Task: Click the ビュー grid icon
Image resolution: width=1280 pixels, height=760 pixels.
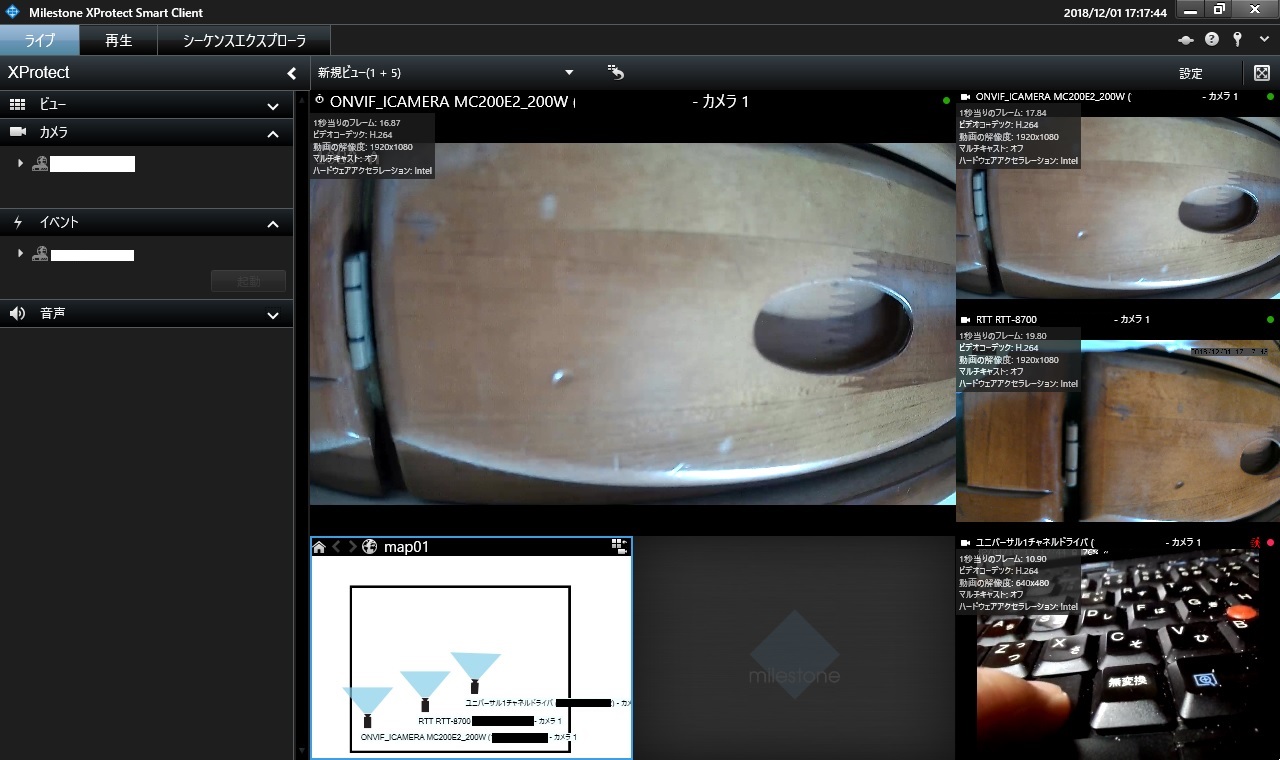Action: tap(17, 104)
